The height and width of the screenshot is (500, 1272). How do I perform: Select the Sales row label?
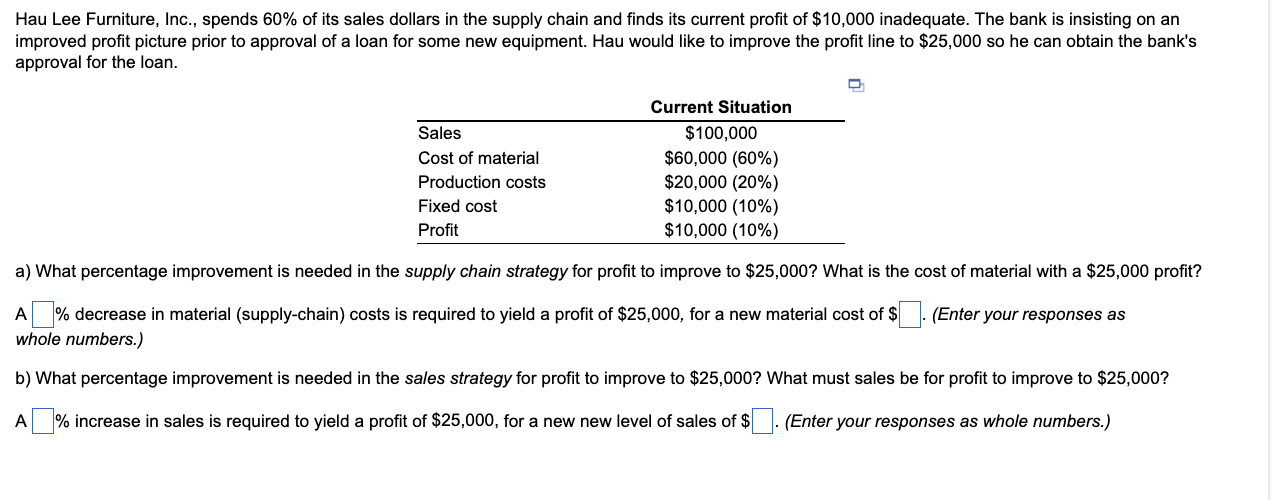pos(440,133)
